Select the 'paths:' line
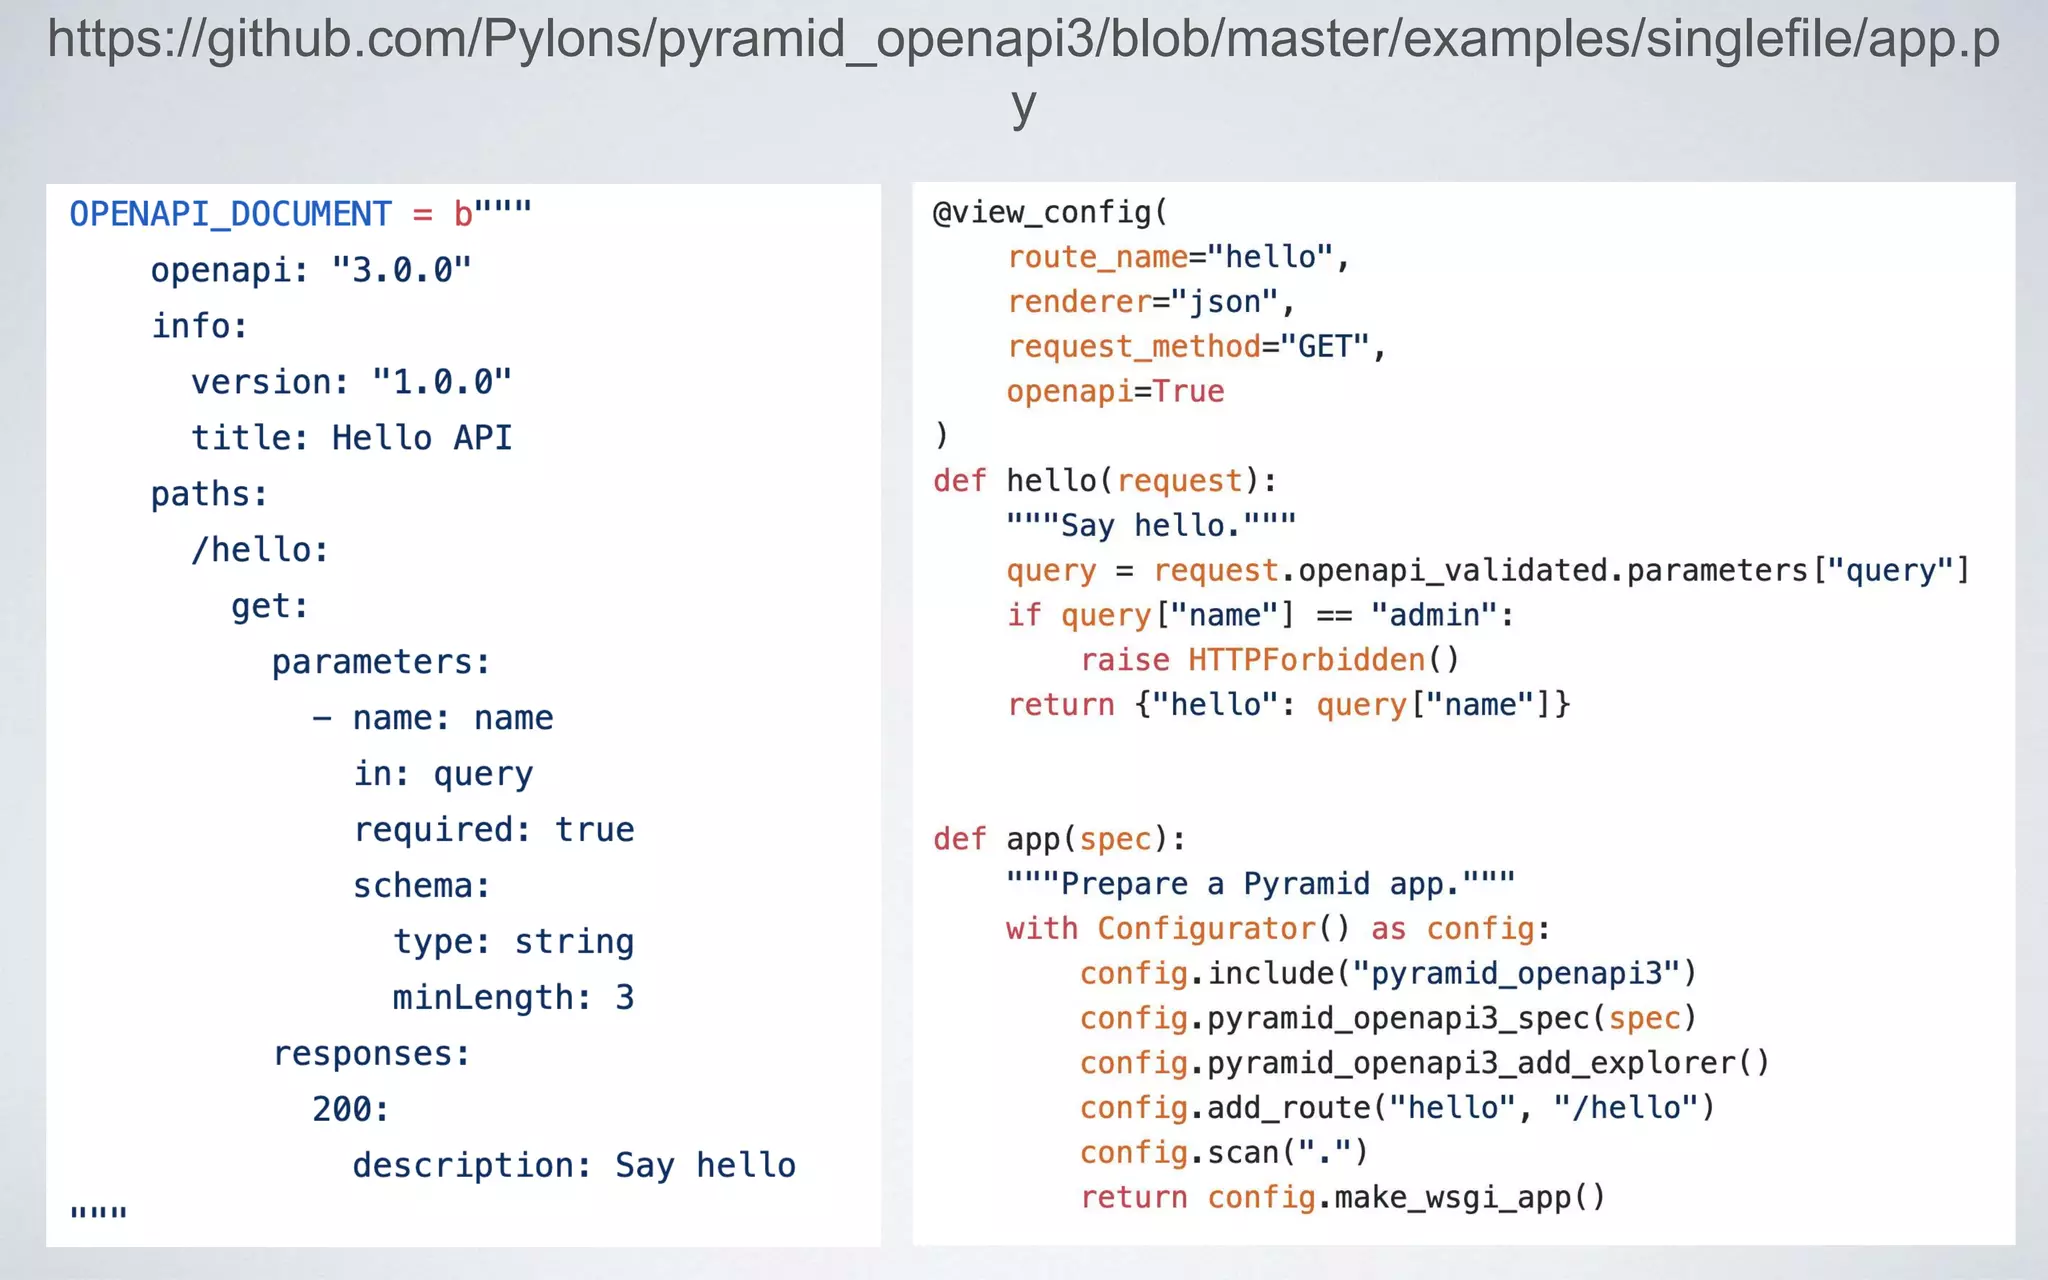Screen dimensions: 2048x1280 click(209, 494)
